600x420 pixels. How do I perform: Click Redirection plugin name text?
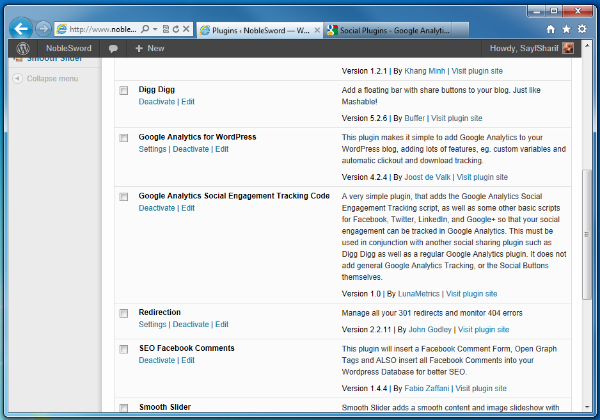[160, 312]
